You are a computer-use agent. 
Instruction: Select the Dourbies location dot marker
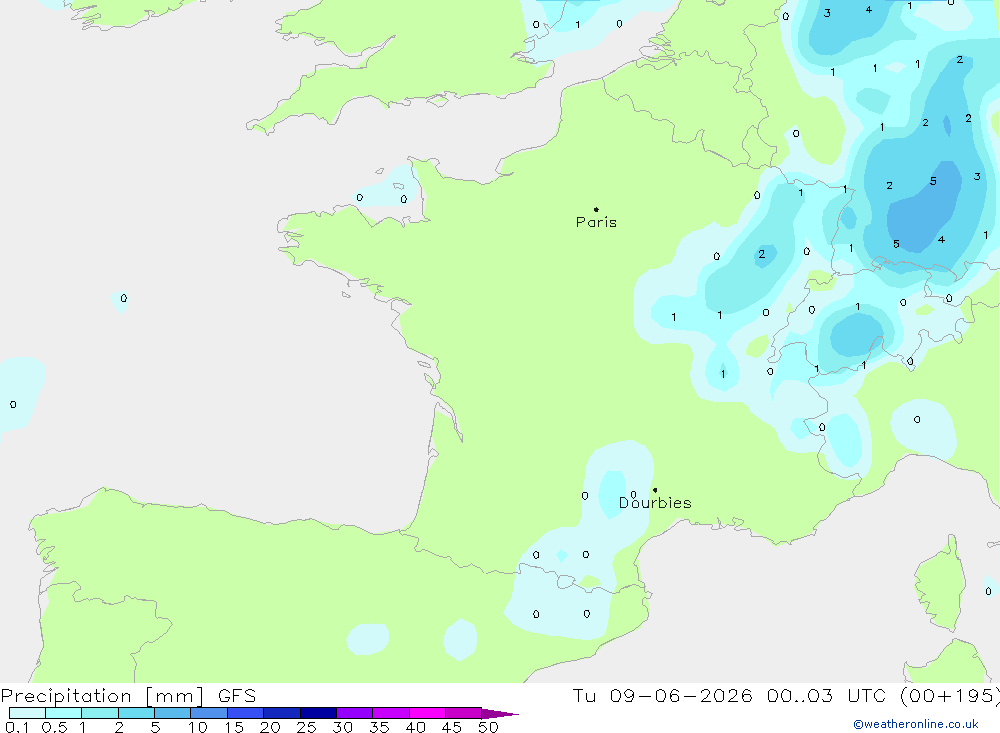tap(655, 490)
